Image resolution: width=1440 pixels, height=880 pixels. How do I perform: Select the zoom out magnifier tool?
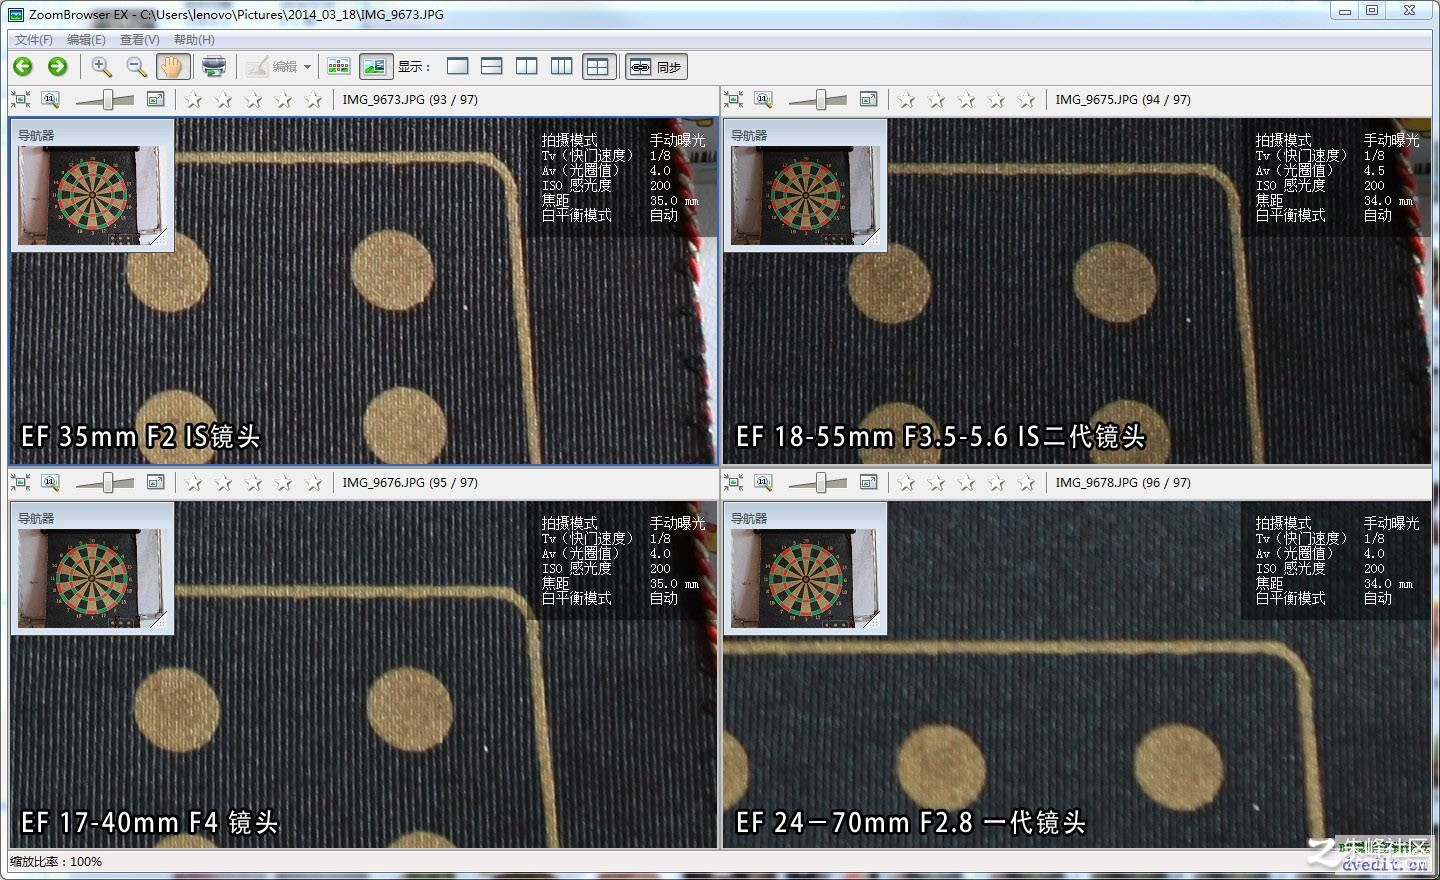click(137, 67)
